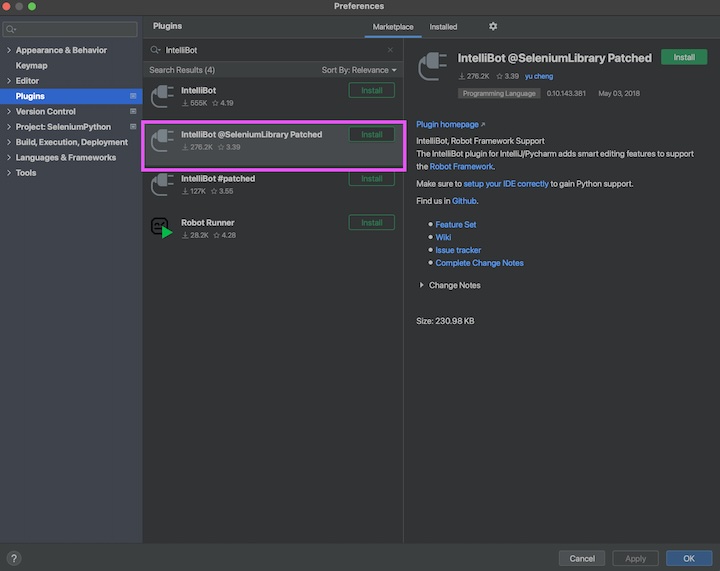Expand Appearance & Behavior settings

(9, 51)
